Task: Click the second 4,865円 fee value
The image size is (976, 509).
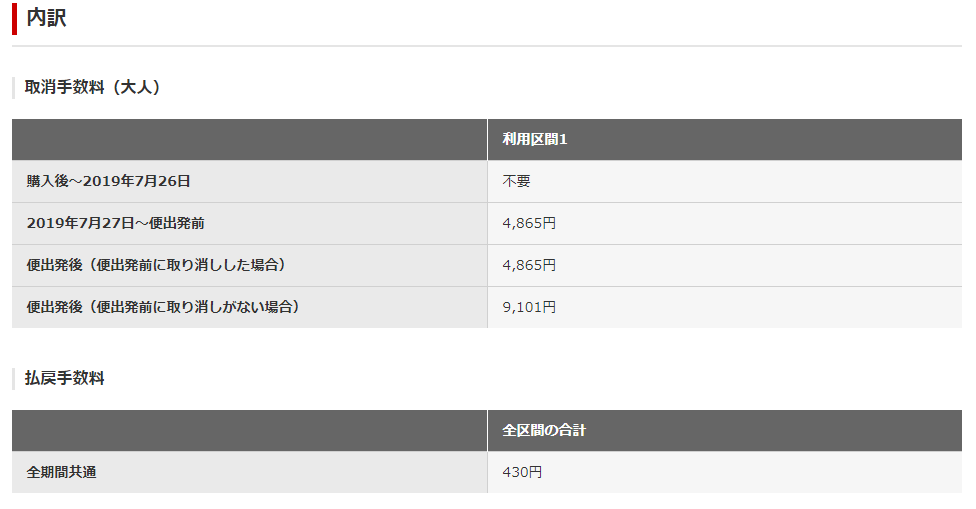Action: pos(529,265)
